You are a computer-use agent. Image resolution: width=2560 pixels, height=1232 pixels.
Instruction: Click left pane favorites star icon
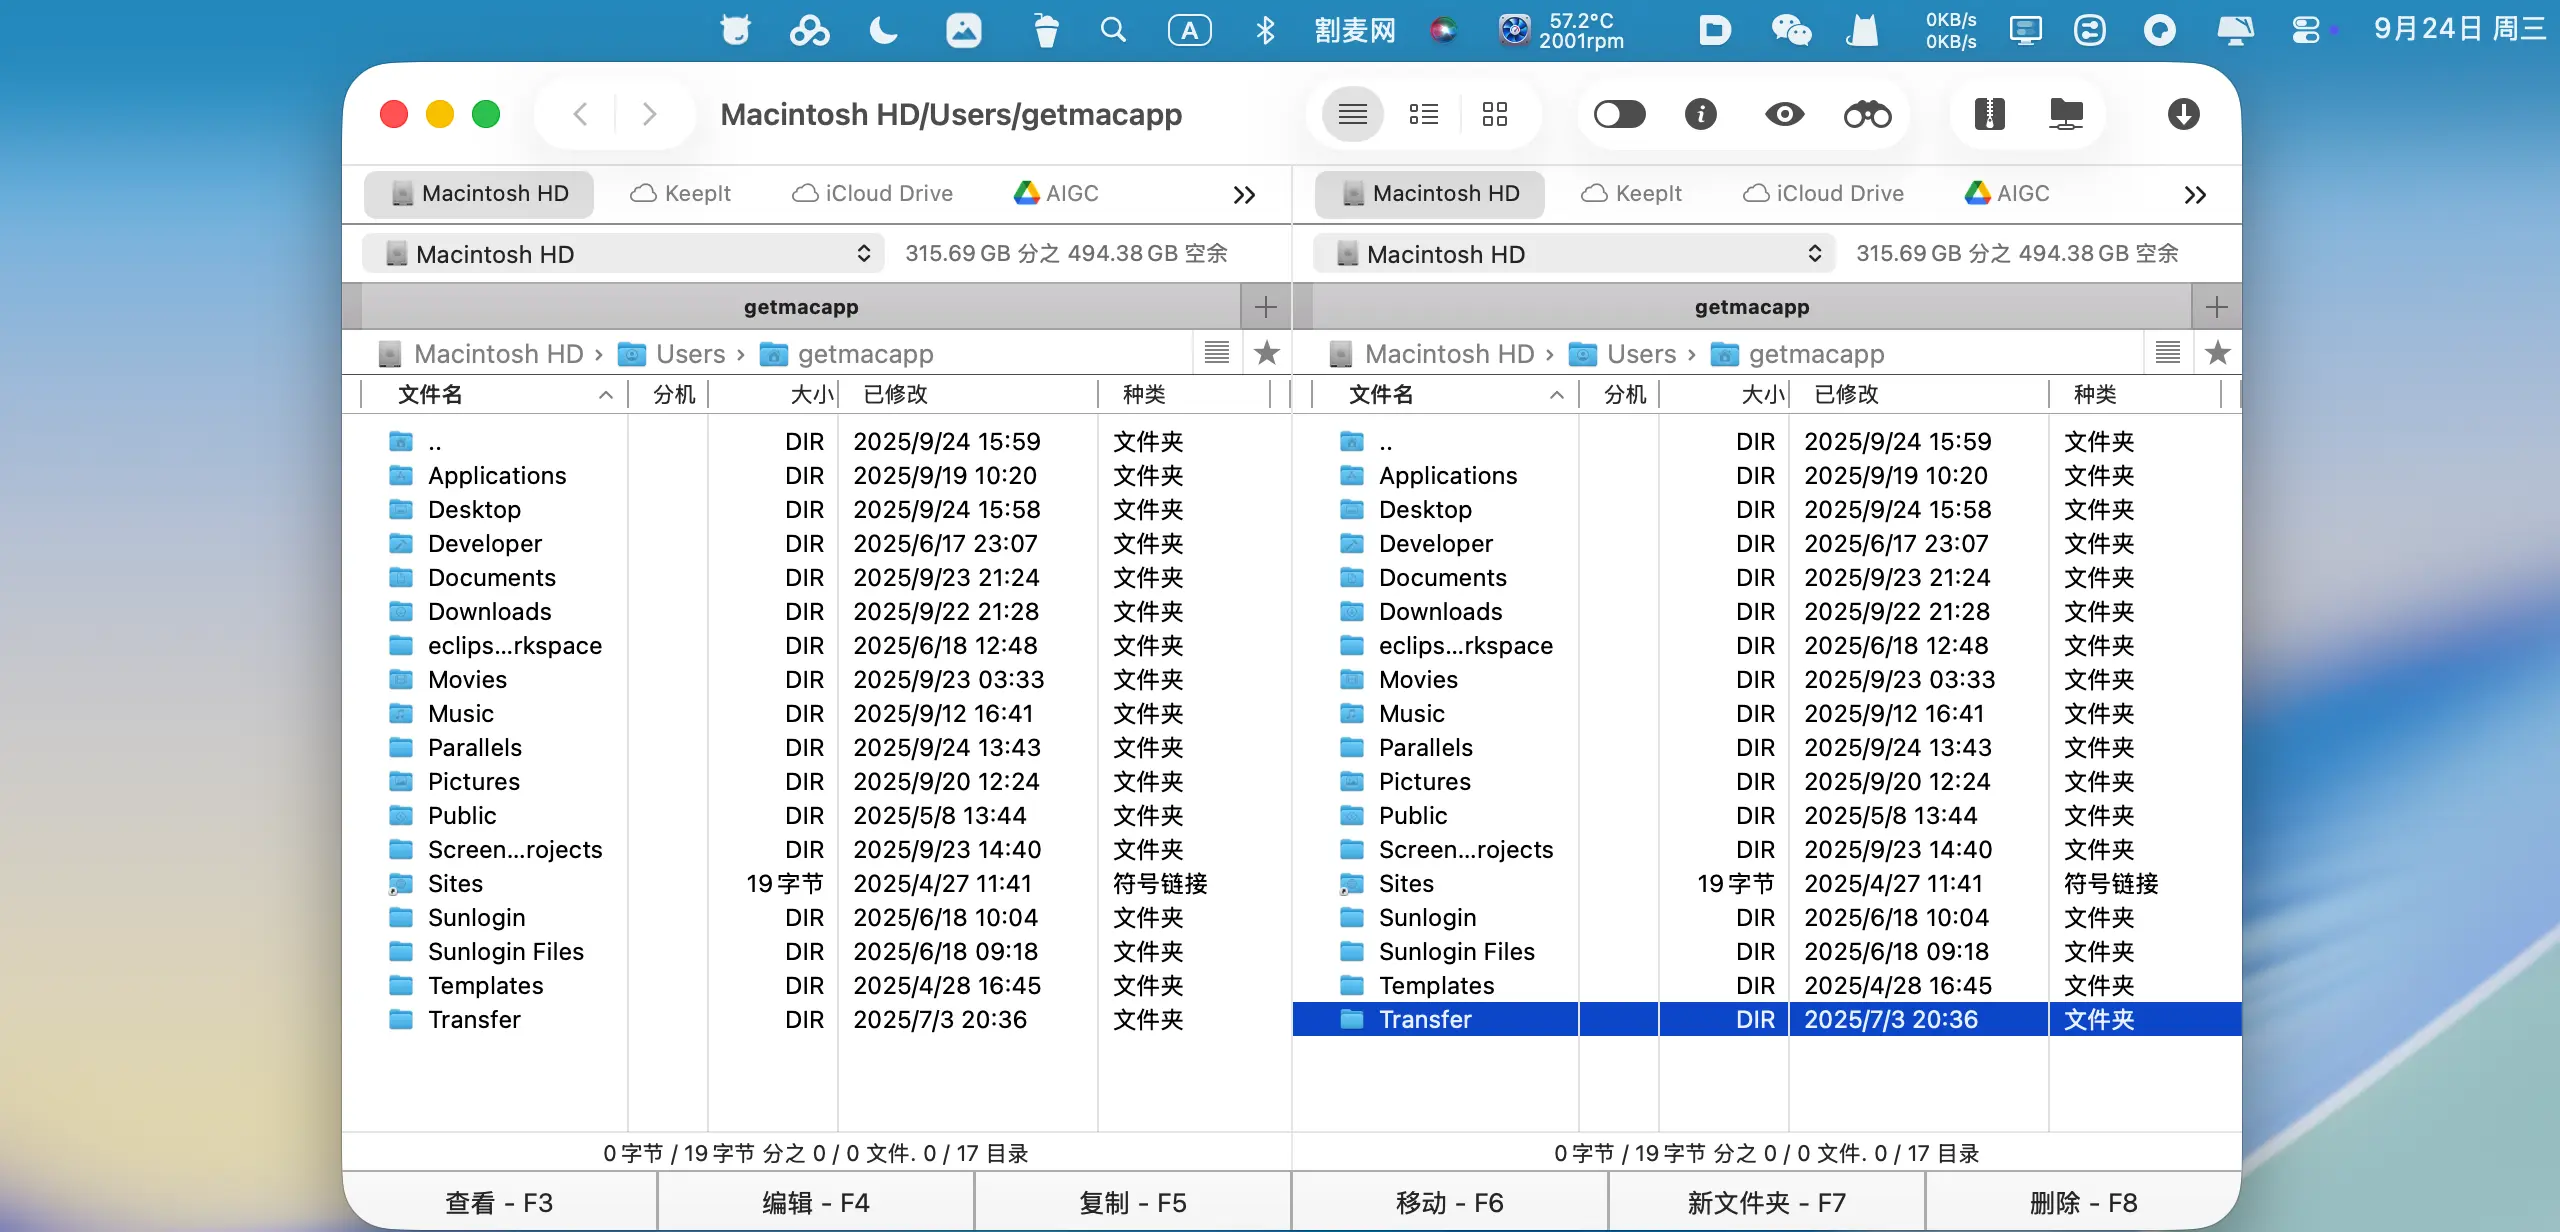pos(1266,353)
